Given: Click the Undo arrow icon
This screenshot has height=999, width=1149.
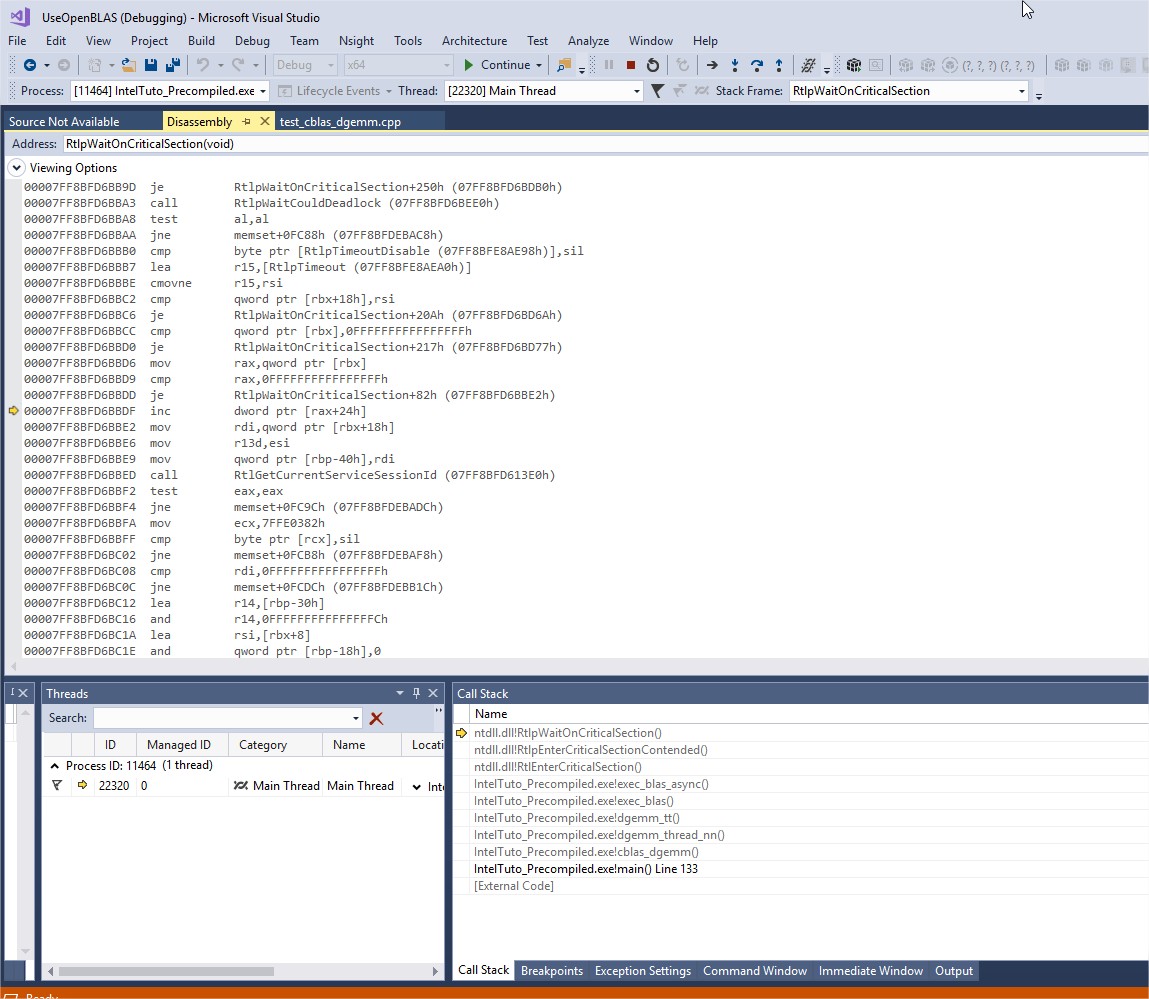Looking at the screenshot, I should pos(203,65).
